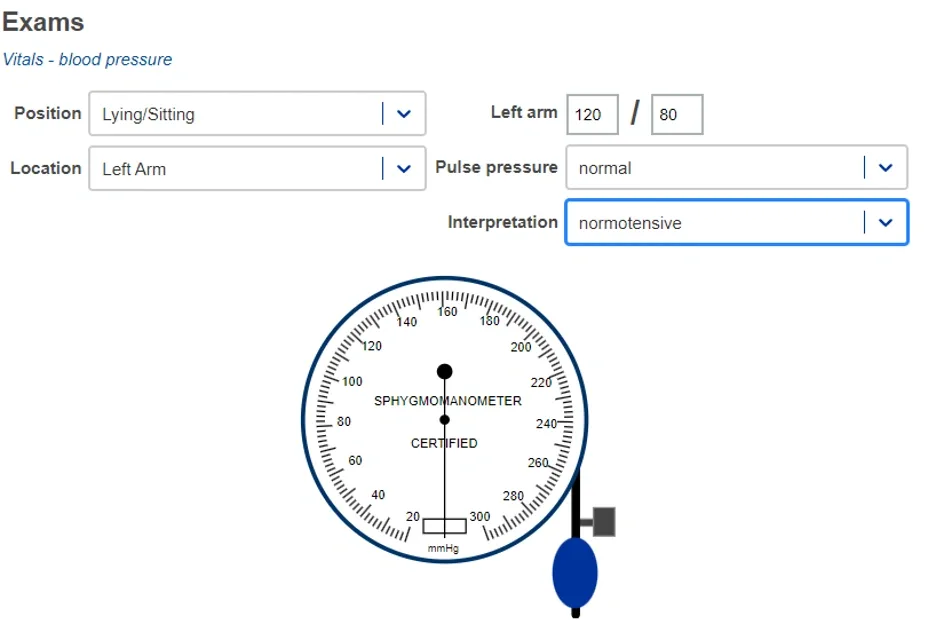Click the 240 mark on the gauge

[x=546, y=424]
